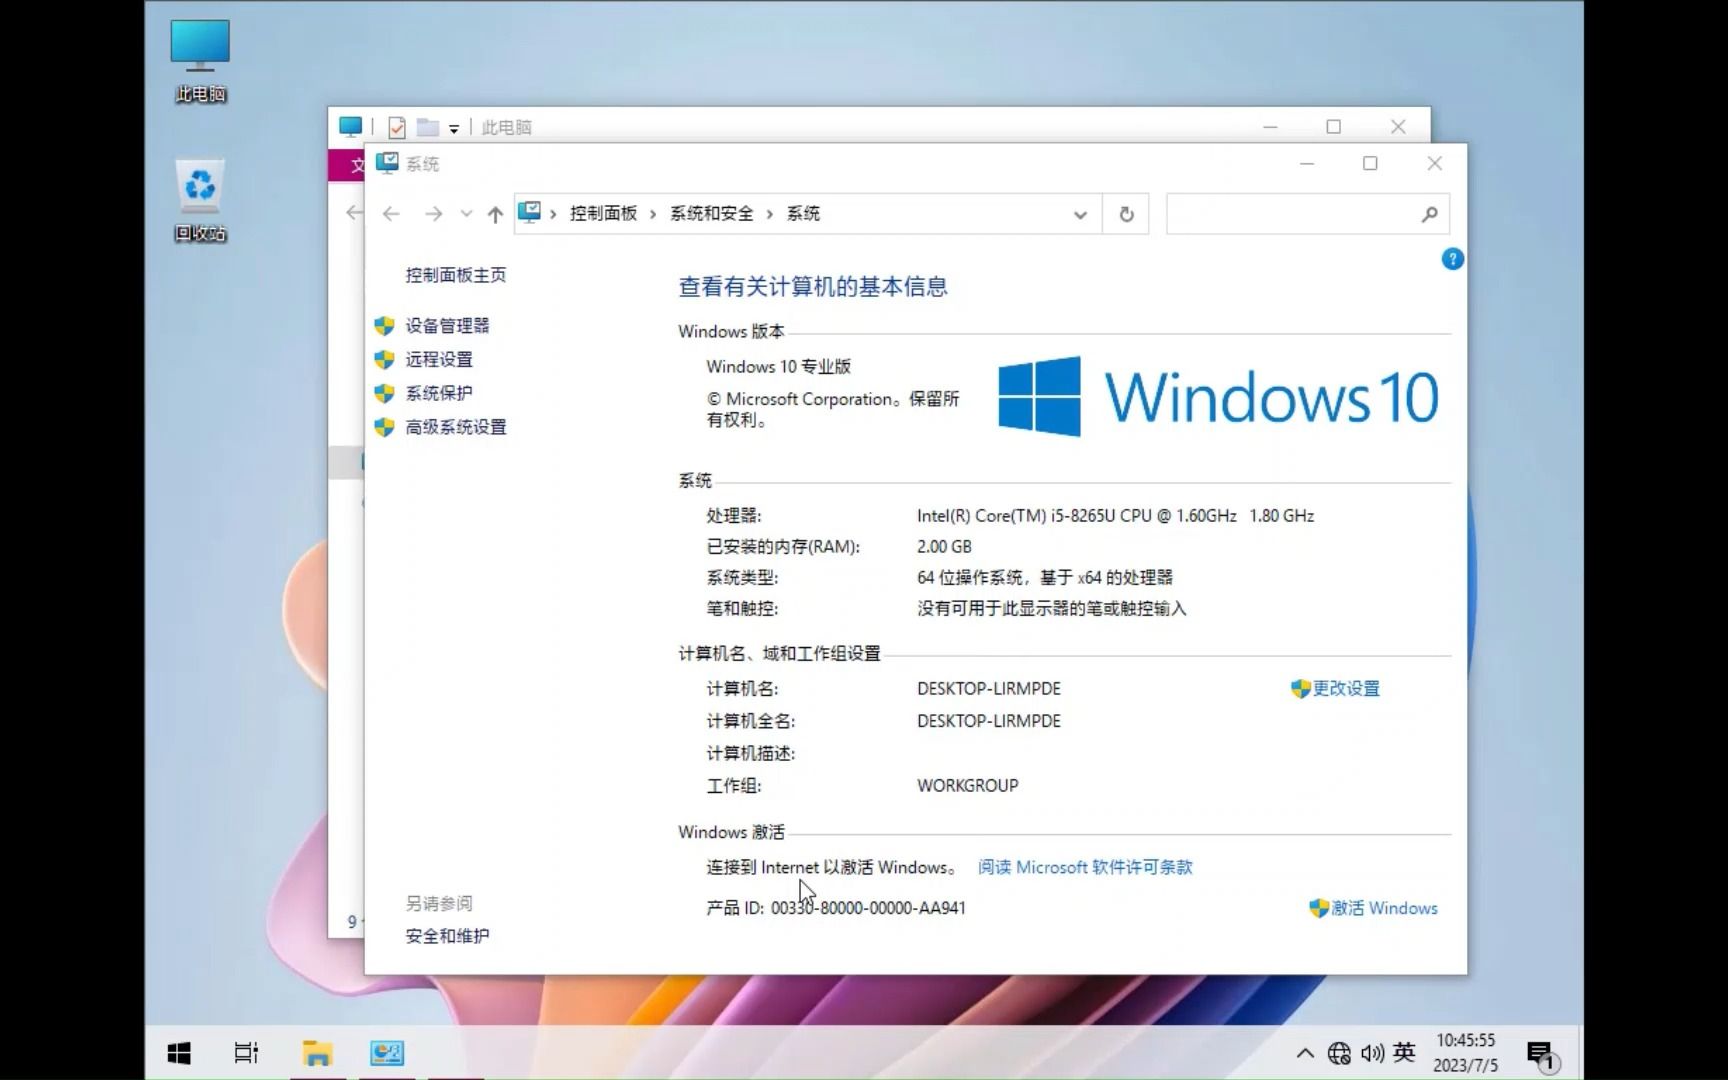Viewport: 1728px width, 1080px height.
Task: Open the 回收站 recycle bin icon
Action: point(200,200)
